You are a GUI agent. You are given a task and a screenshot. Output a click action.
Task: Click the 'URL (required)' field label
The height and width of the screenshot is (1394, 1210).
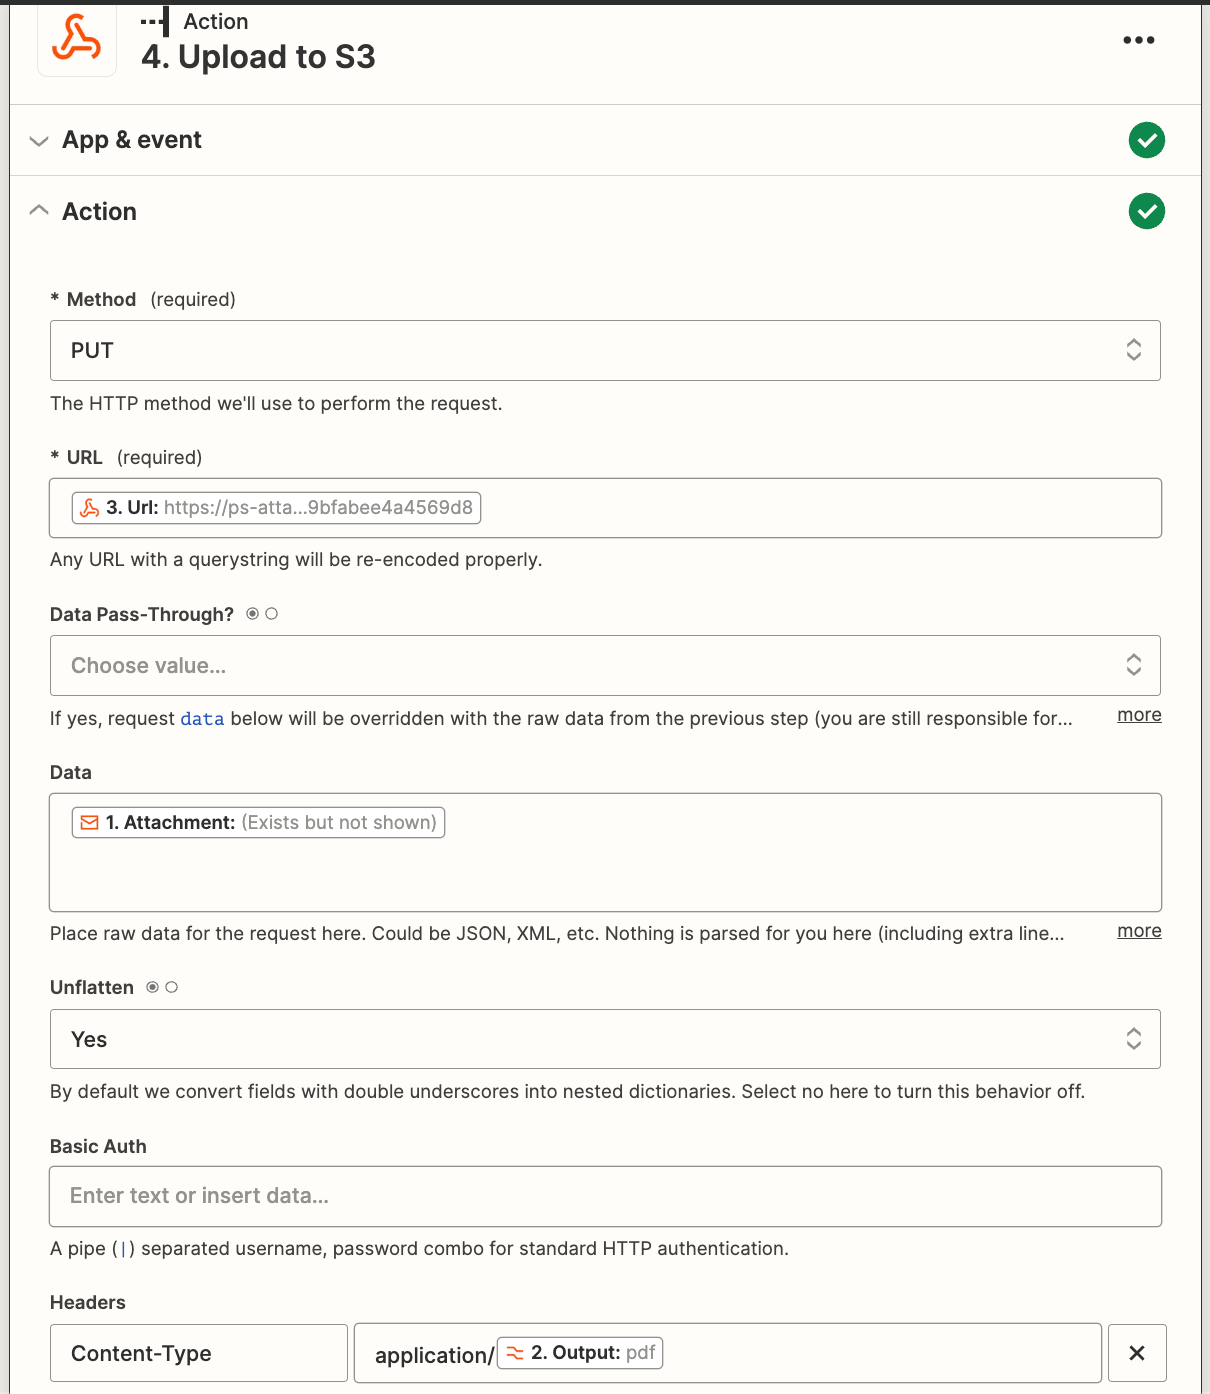126,458
